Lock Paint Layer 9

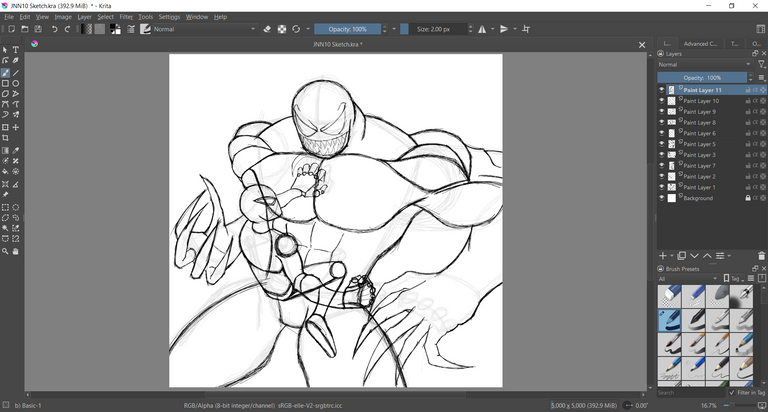pyautogui.click(x=748, y=112)
